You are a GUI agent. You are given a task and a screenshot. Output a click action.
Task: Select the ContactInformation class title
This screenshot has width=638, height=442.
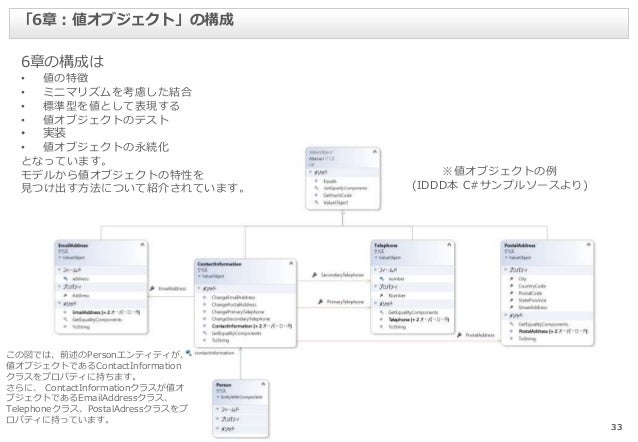click(219, 264)
